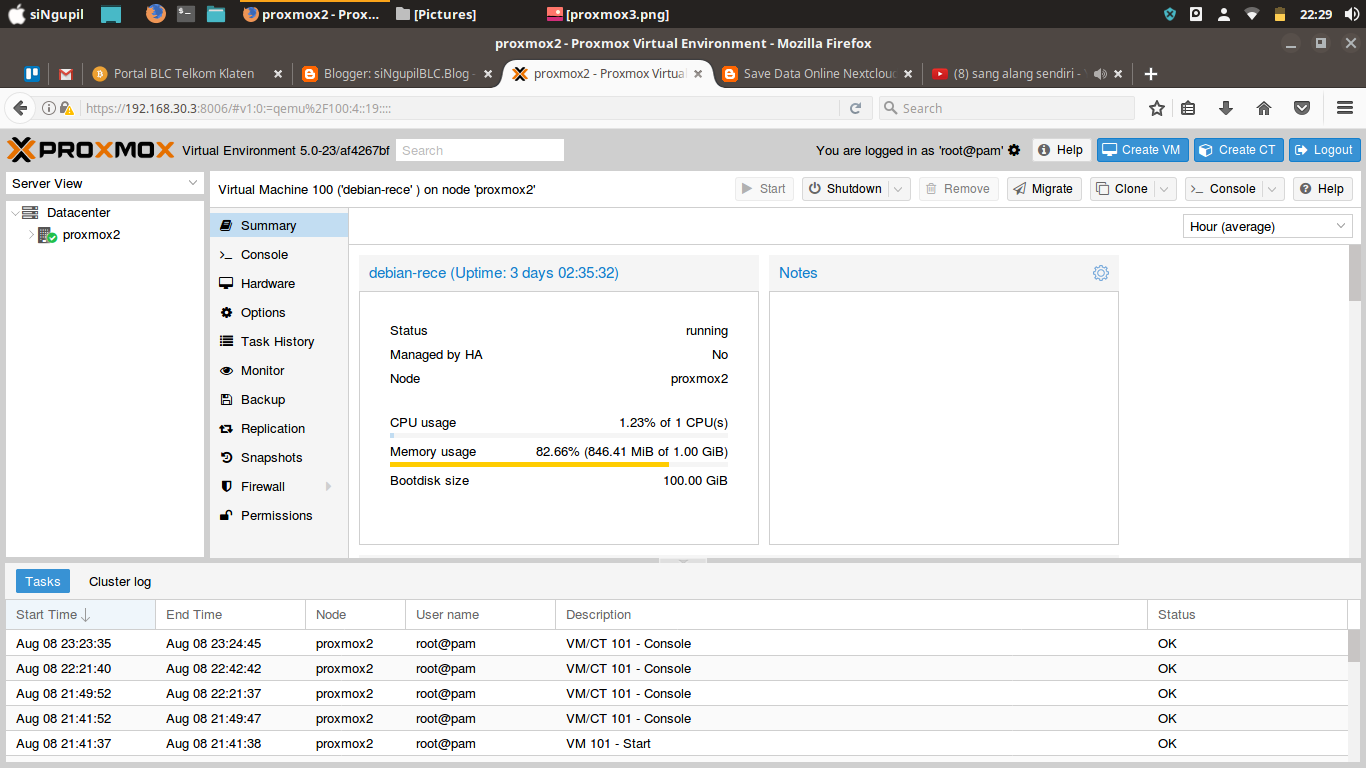Go to Firefox home page icon
This screenshot has height=768, width=1366.
tap(1264, 108)
